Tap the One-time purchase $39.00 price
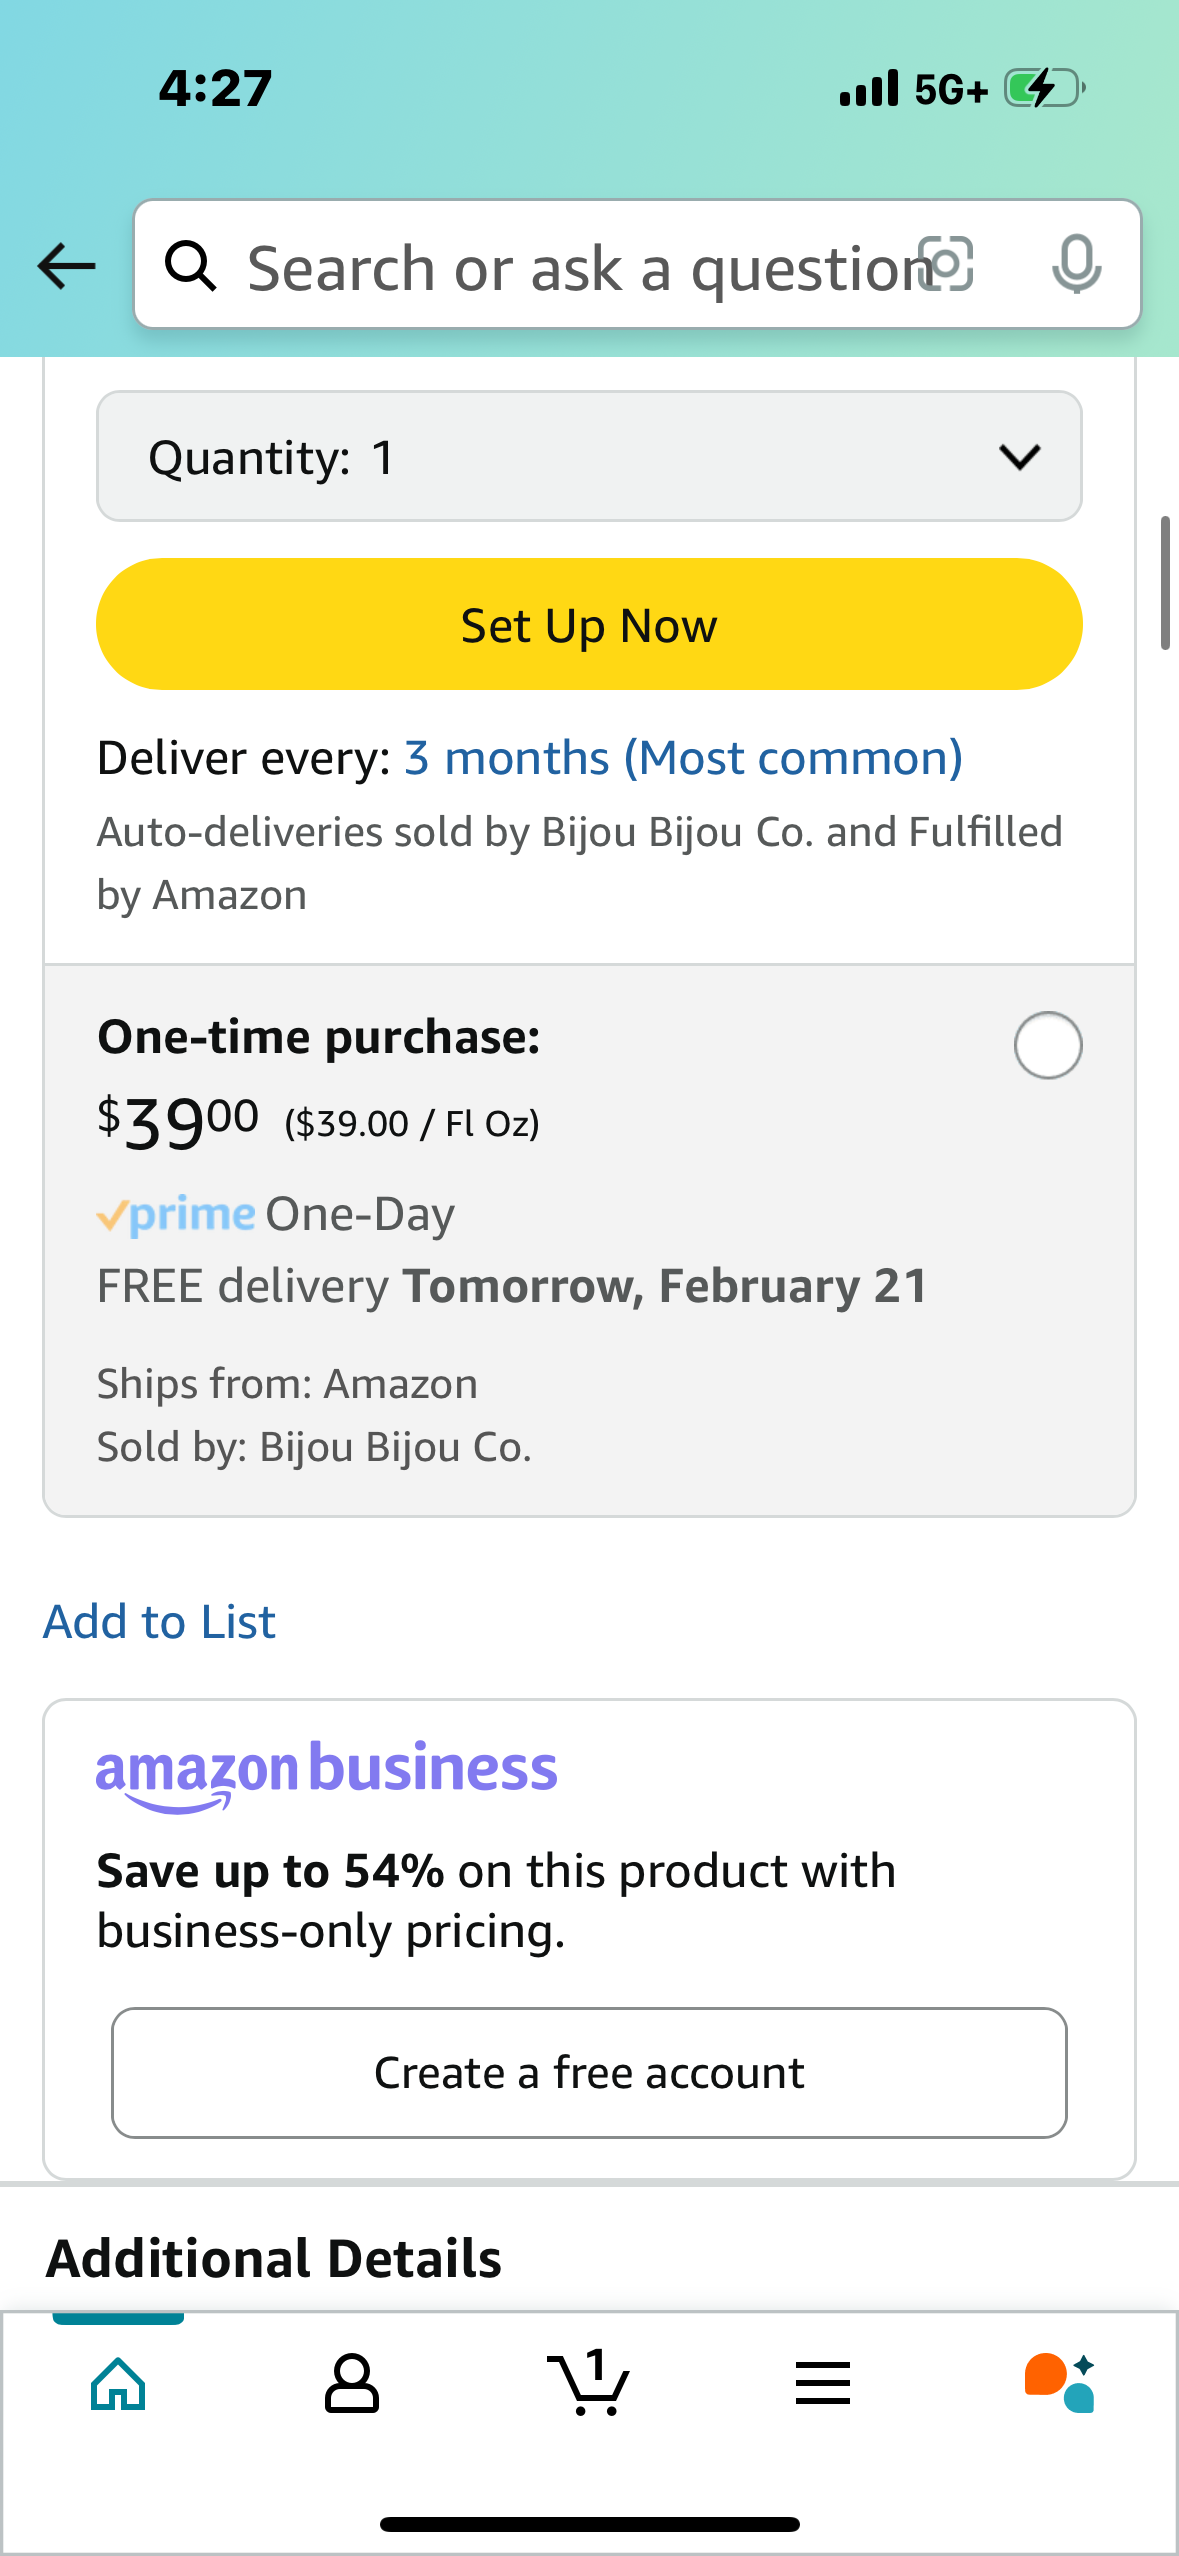The width and height of the screenshot is (1179, 2556). pos(178,1120)
